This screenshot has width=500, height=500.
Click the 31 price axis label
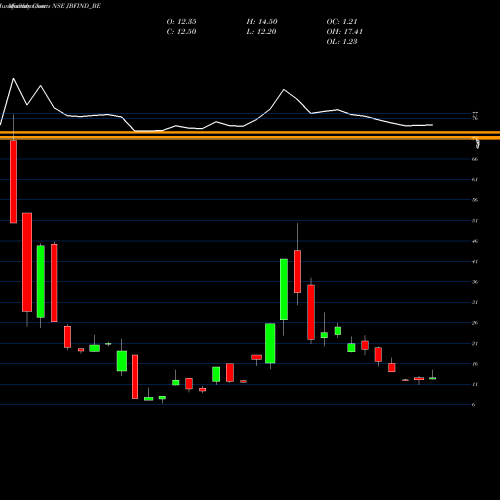click(475, 302)
